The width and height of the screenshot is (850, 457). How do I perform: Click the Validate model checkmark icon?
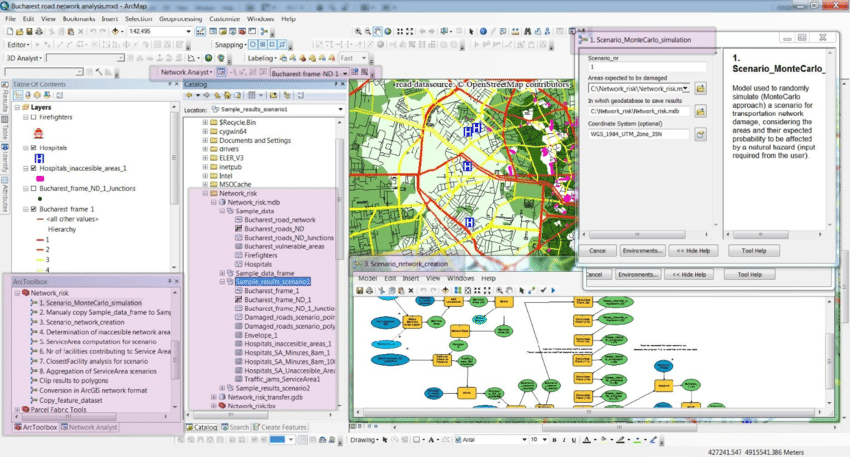pos(543,291)
